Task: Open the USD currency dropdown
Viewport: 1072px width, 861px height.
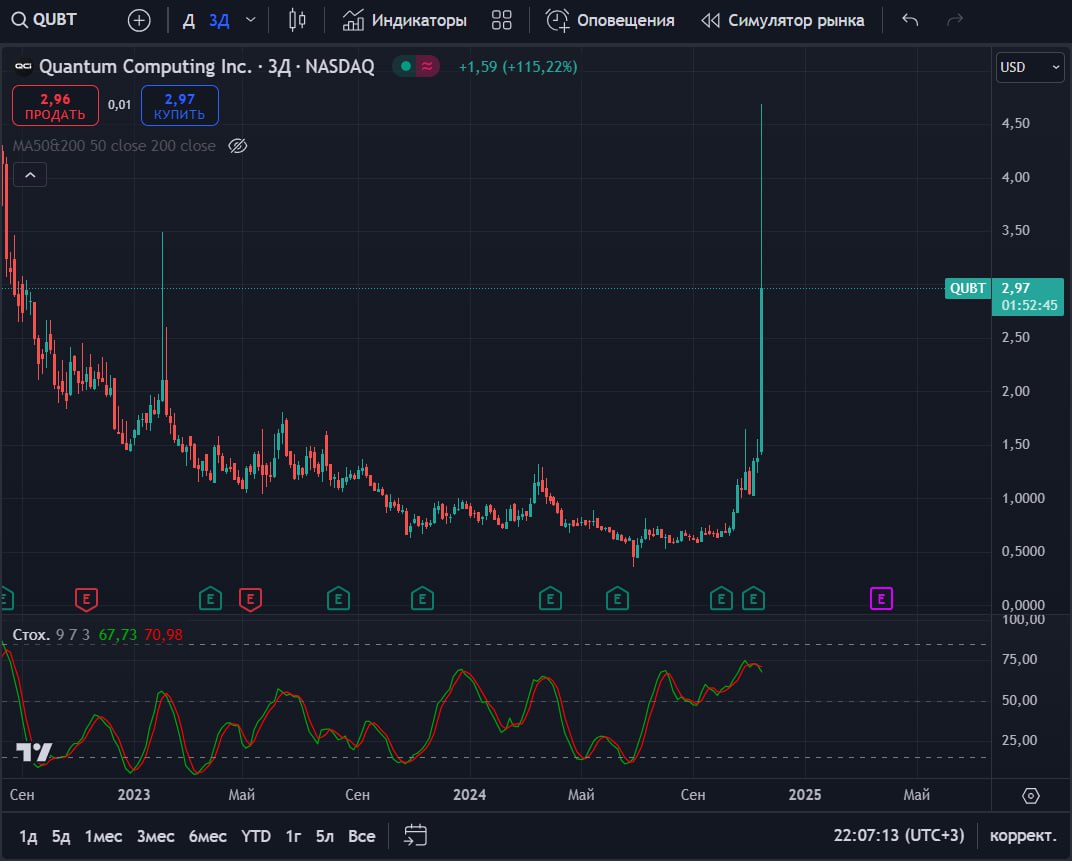Action: (1030, 67)
